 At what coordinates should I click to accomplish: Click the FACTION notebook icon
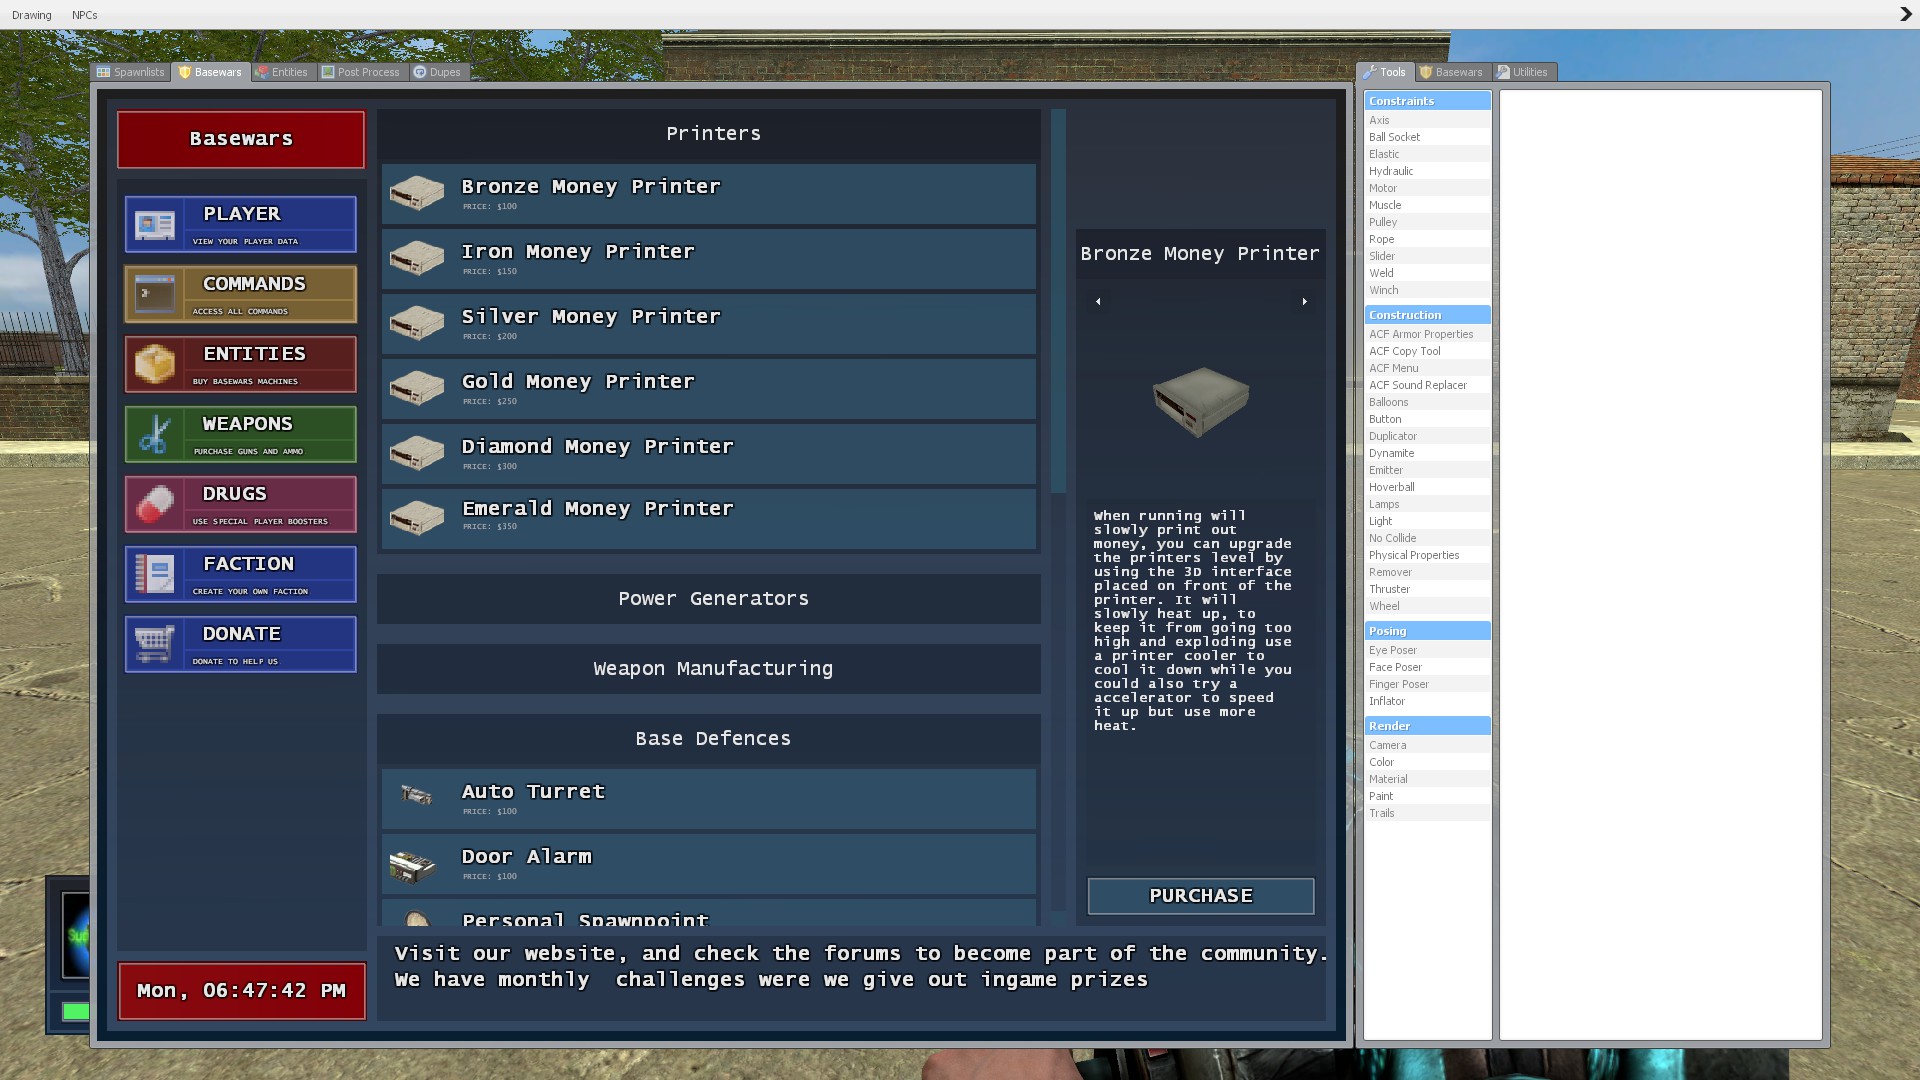[x=155, y=574]
